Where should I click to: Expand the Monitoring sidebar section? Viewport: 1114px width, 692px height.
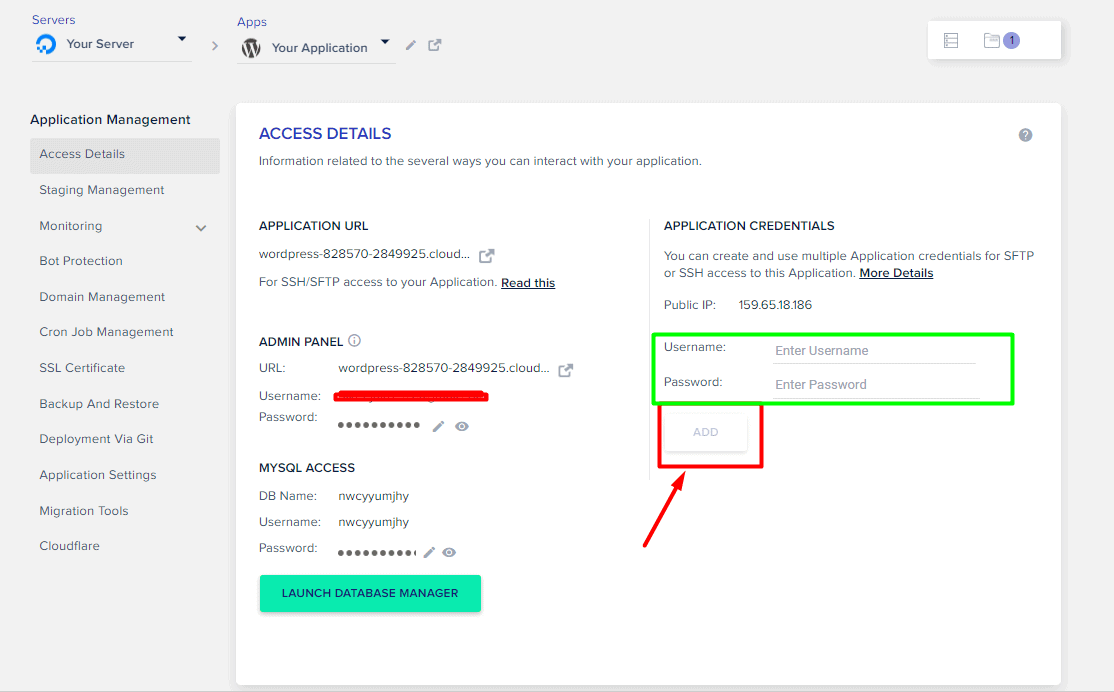point(201,228)
